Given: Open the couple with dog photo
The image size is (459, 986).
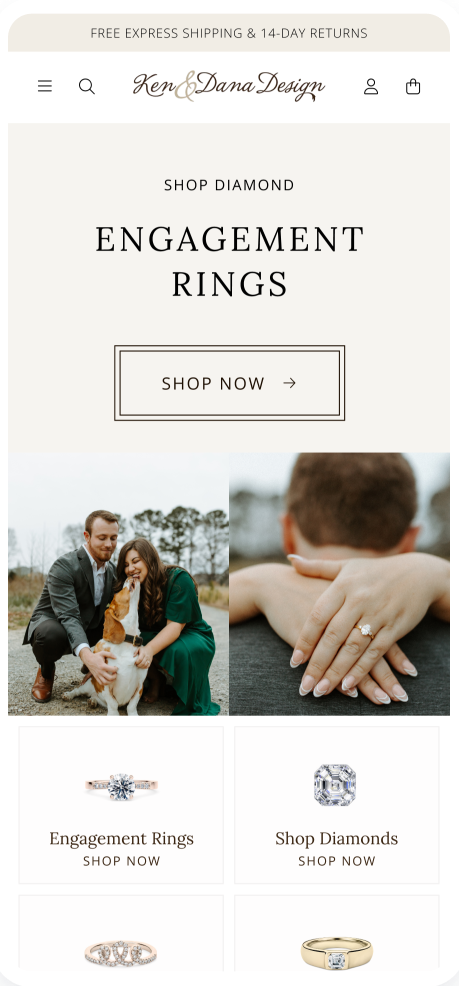Looking at the screenshot, I should 118,584.
